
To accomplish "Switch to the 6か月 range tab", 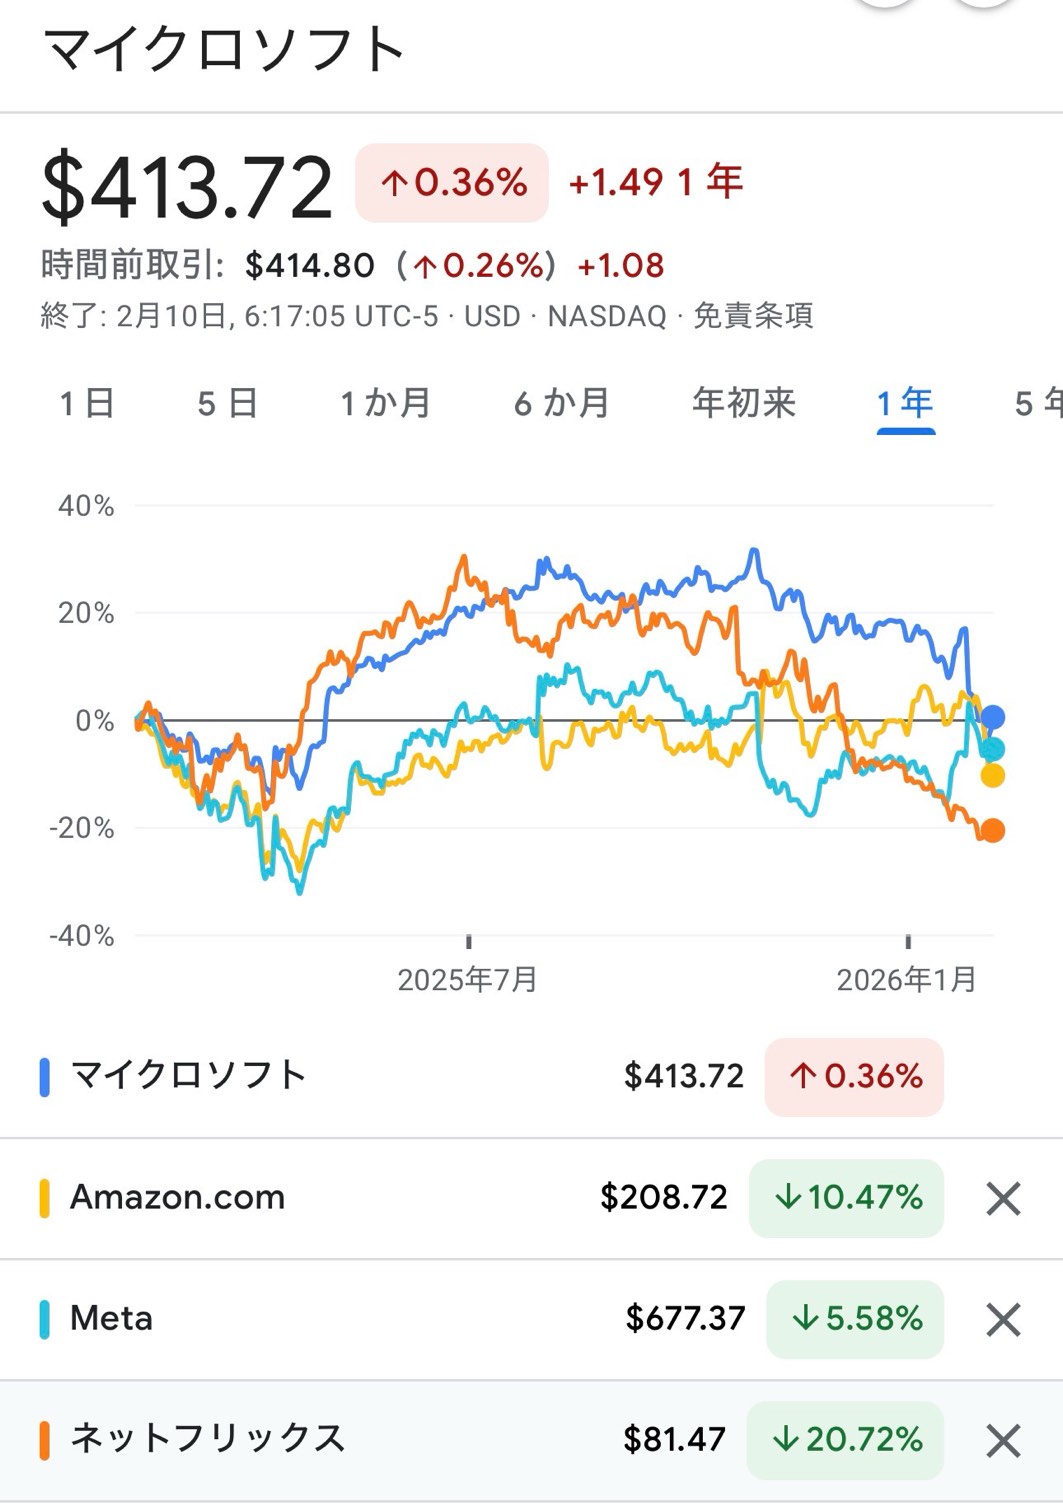I will [562, 403].
